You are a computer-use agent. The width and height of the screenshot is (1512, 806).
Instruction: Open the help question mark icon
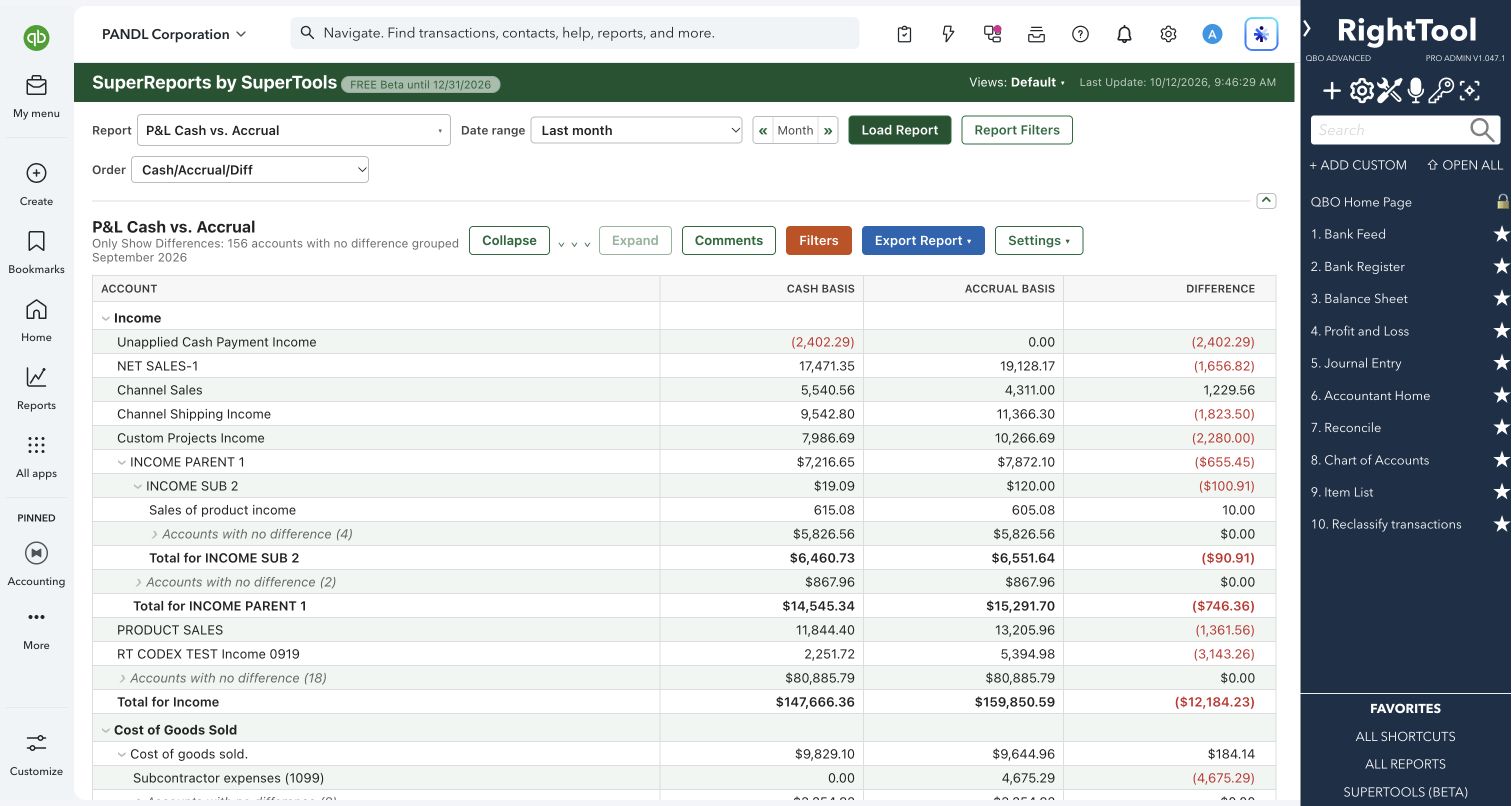pyautogui.click(x=1080, y=34)
